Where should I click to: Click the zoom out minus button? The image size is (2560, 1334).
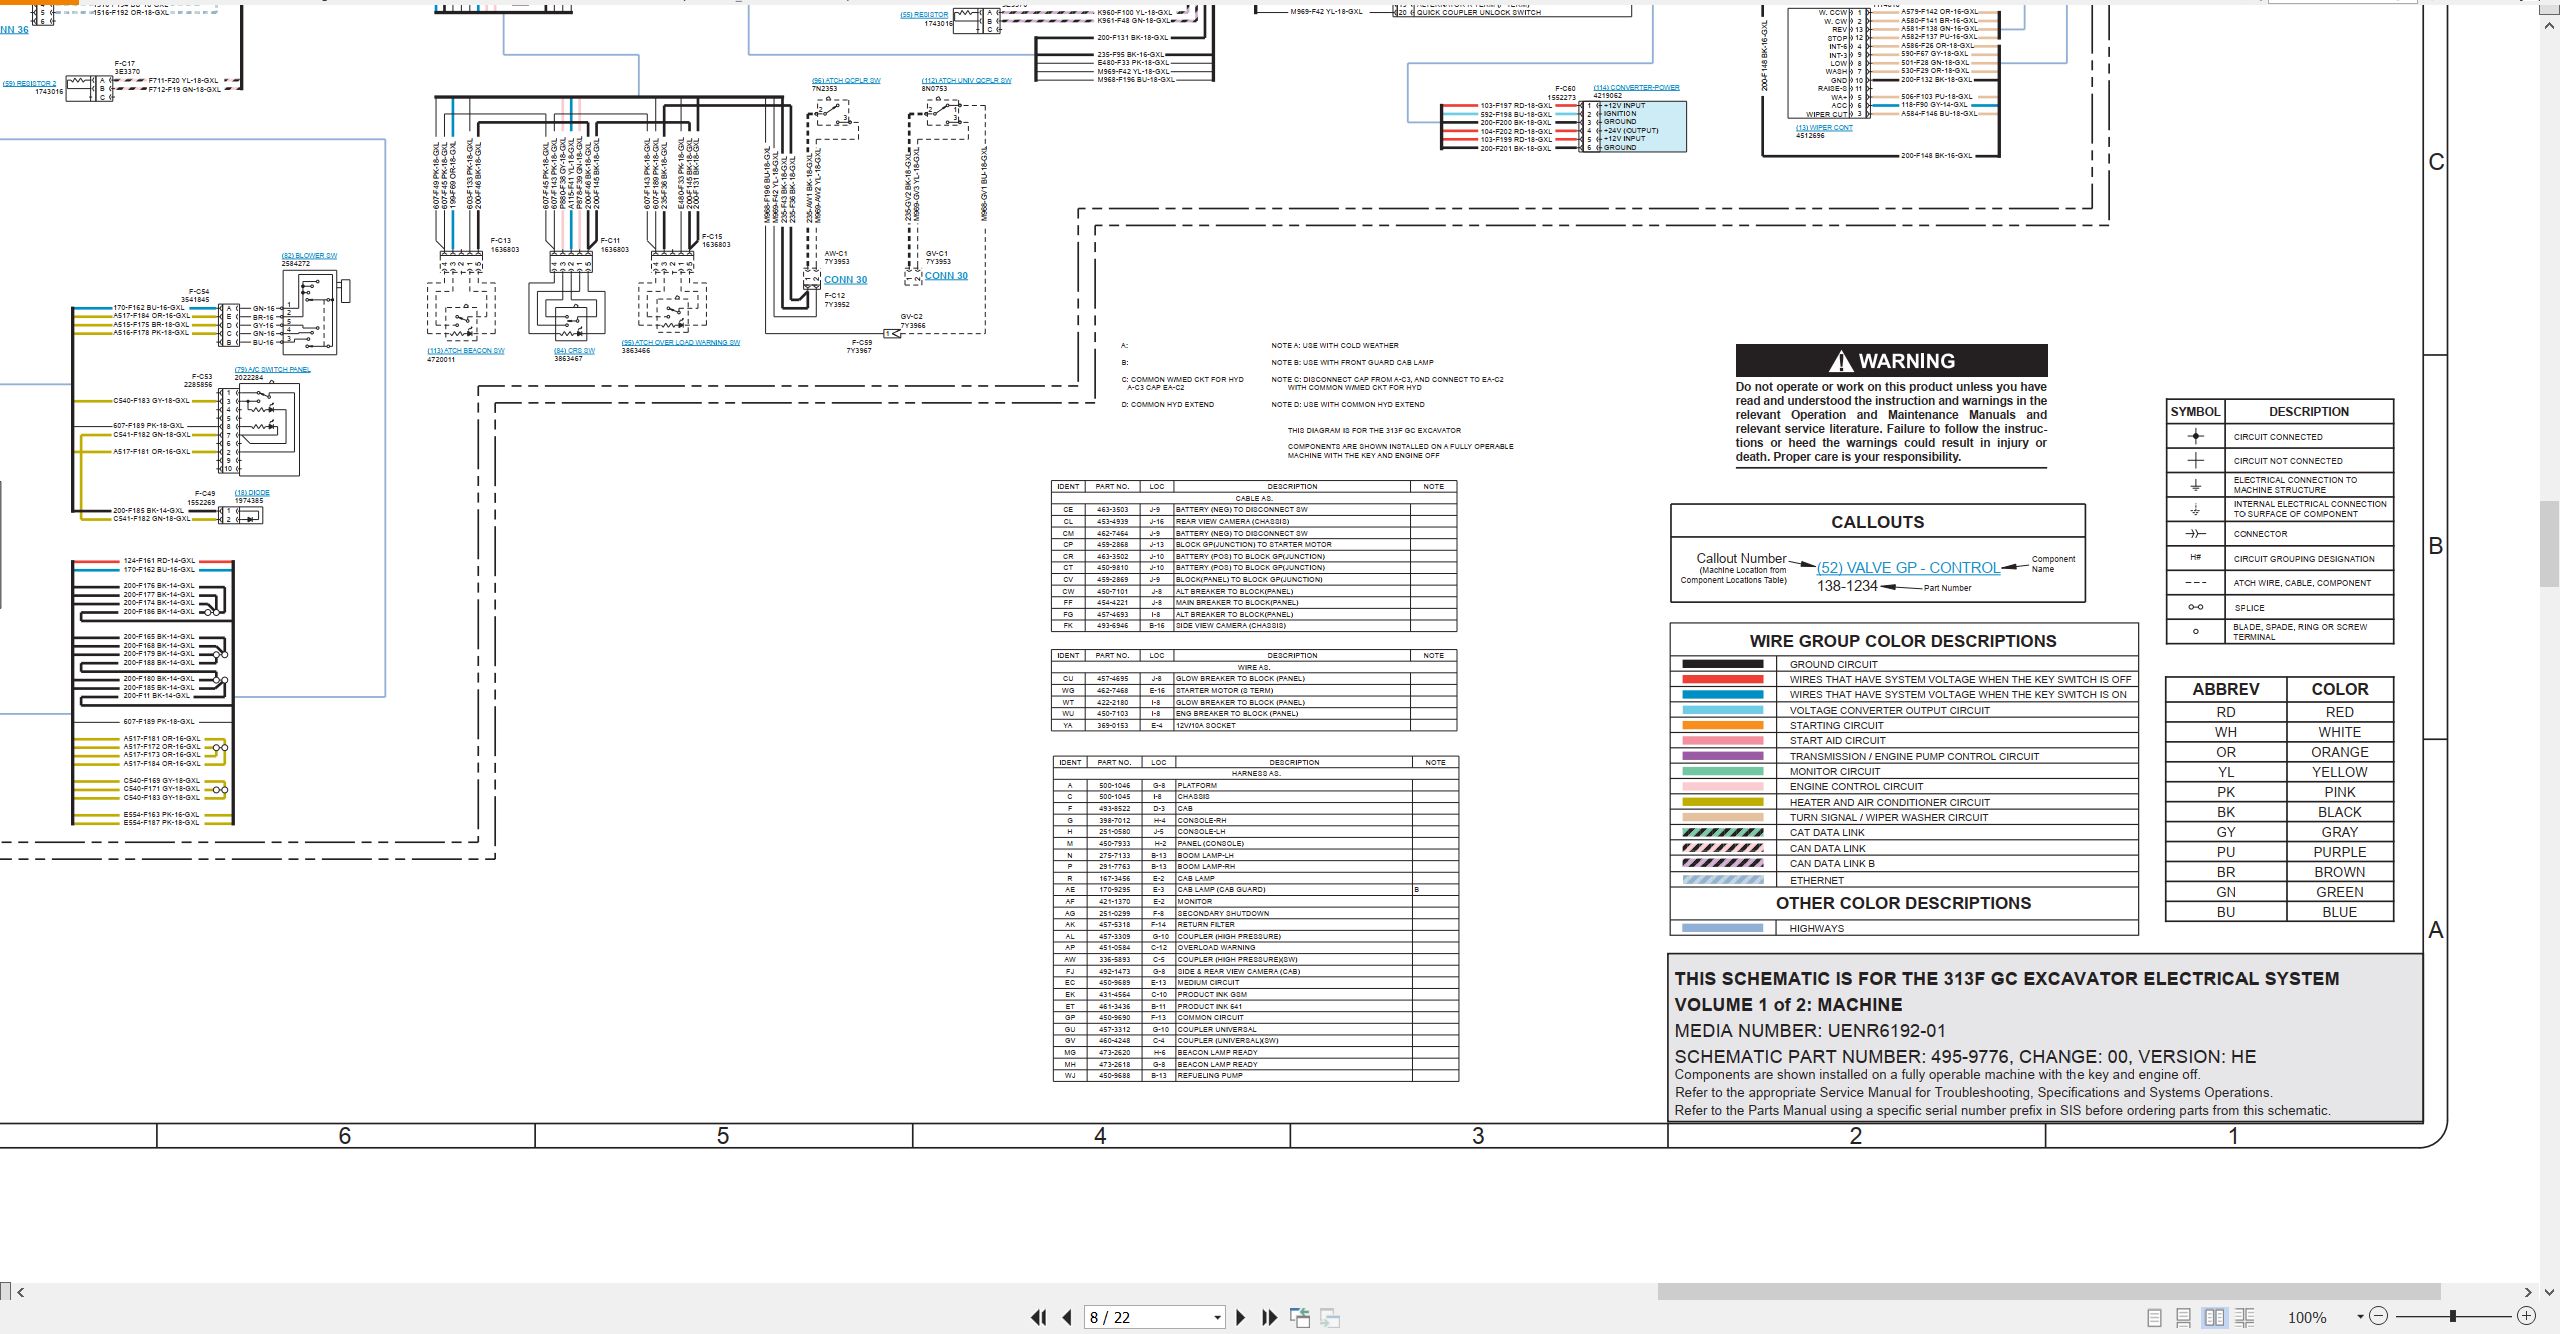point(2379,1316)
